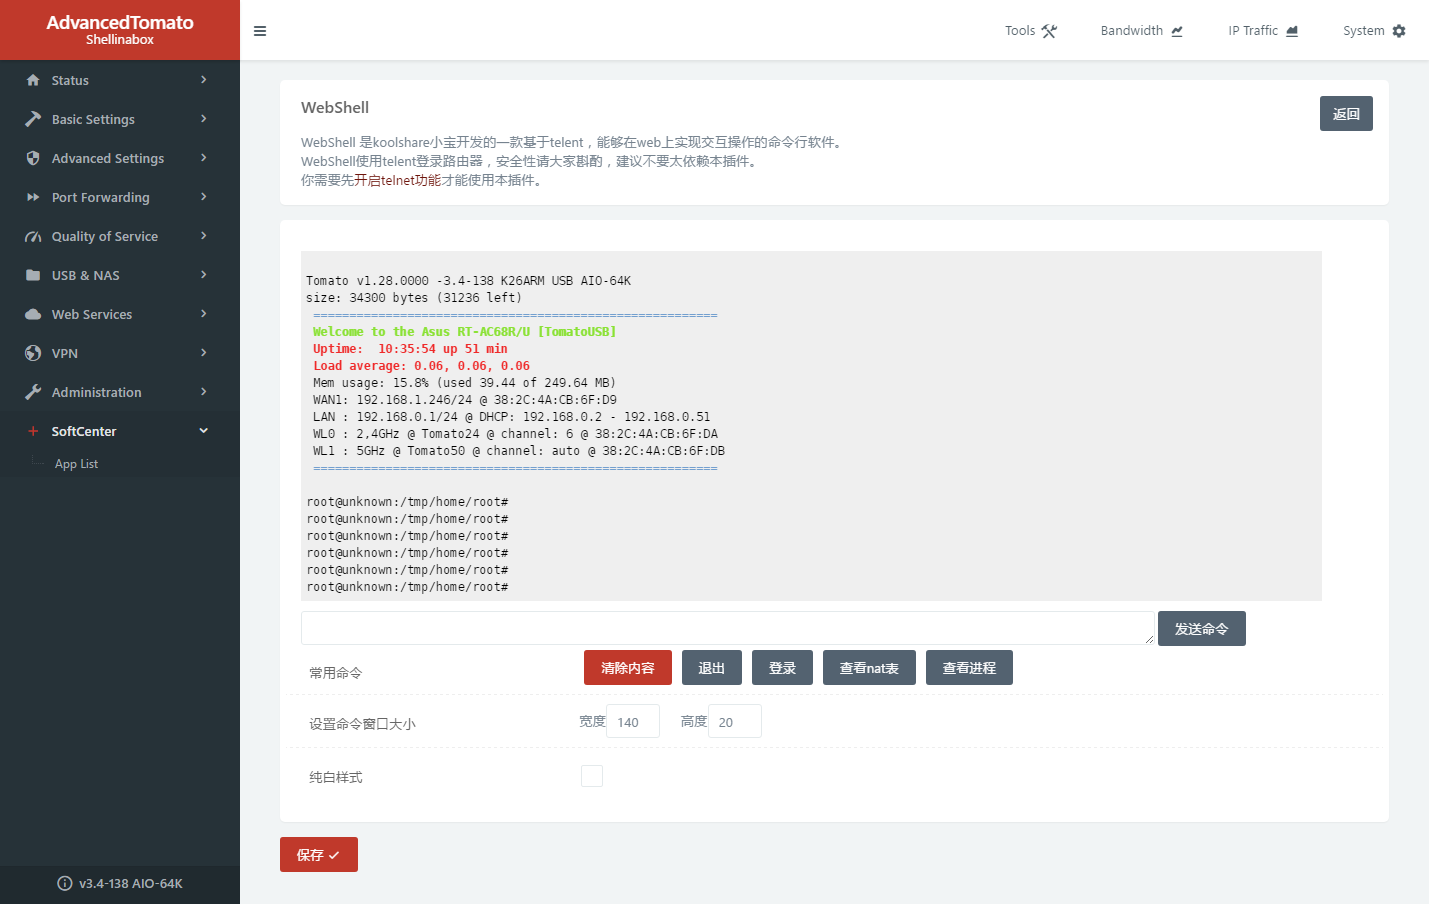Click the hamburger menu toggle icon

click(260, 31)
